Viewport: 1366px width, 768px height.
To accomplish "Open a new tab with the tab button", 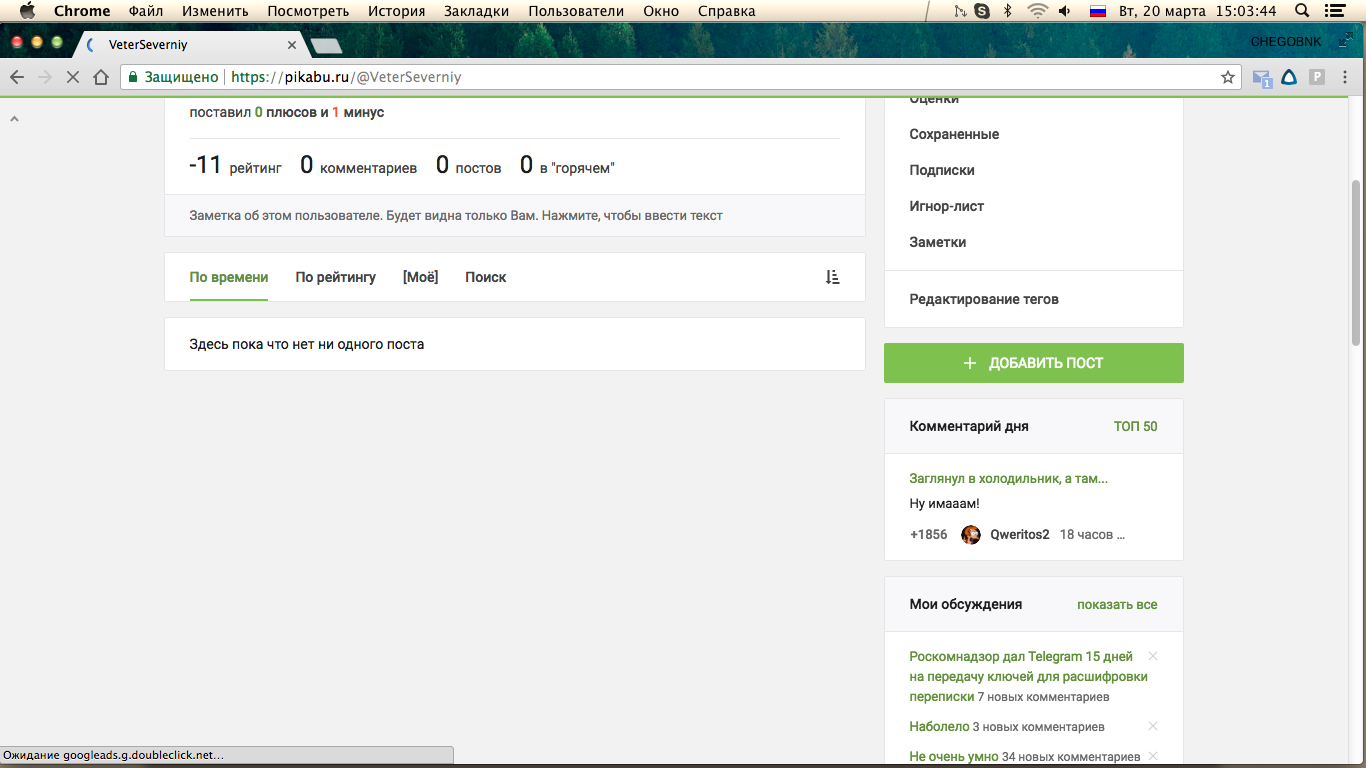I will coord(326,46).
